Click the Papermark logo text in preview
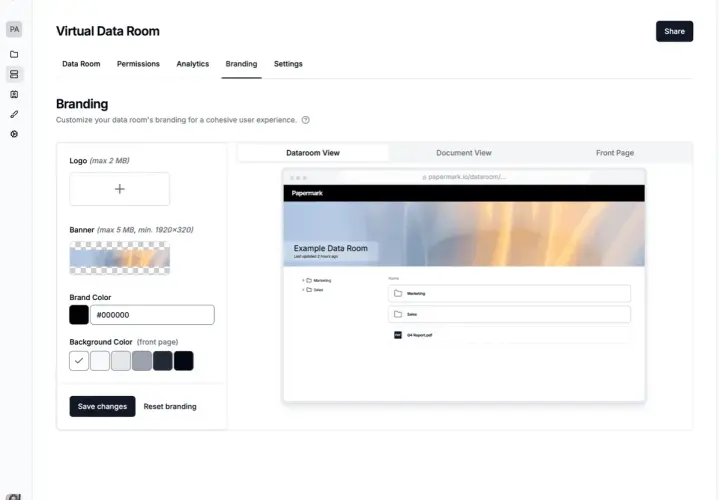Screen dimensions: 720x500 pos(307,193)
